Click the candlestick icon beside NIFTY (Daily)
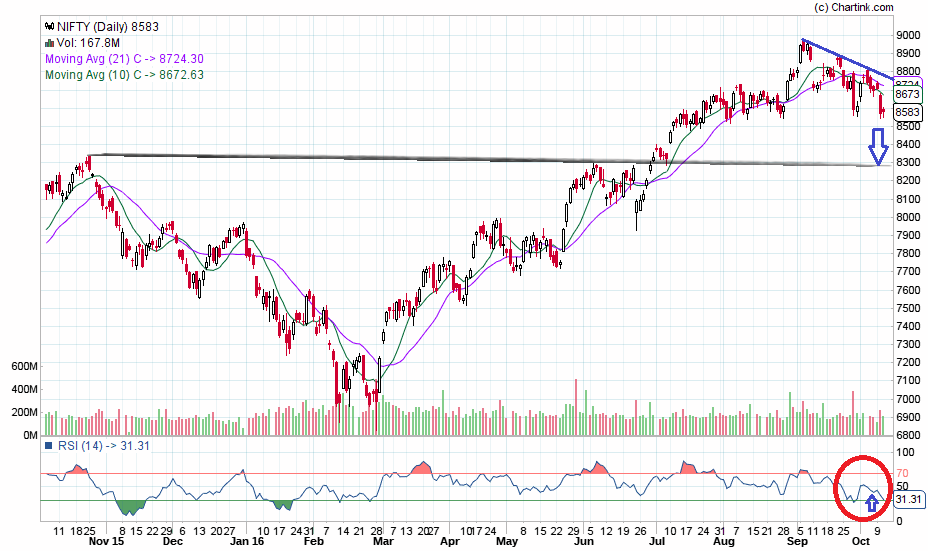 [49, 27]
